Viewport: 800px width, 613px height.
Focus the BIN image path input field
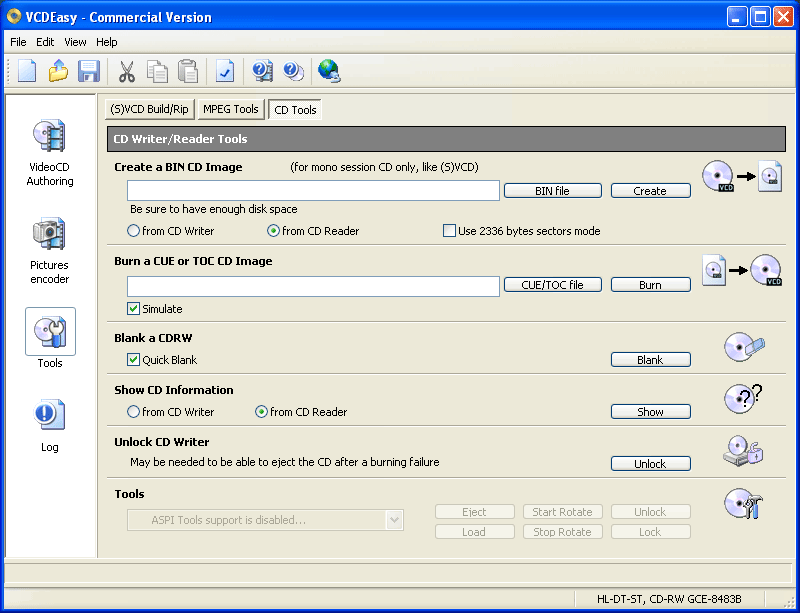point(313,190)
